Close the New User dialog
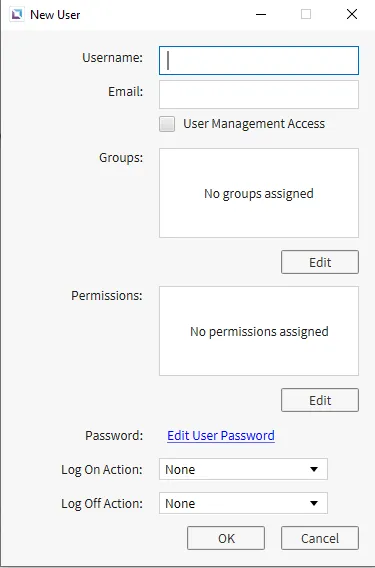Screen dimensions: 375x568 (352, 14)
